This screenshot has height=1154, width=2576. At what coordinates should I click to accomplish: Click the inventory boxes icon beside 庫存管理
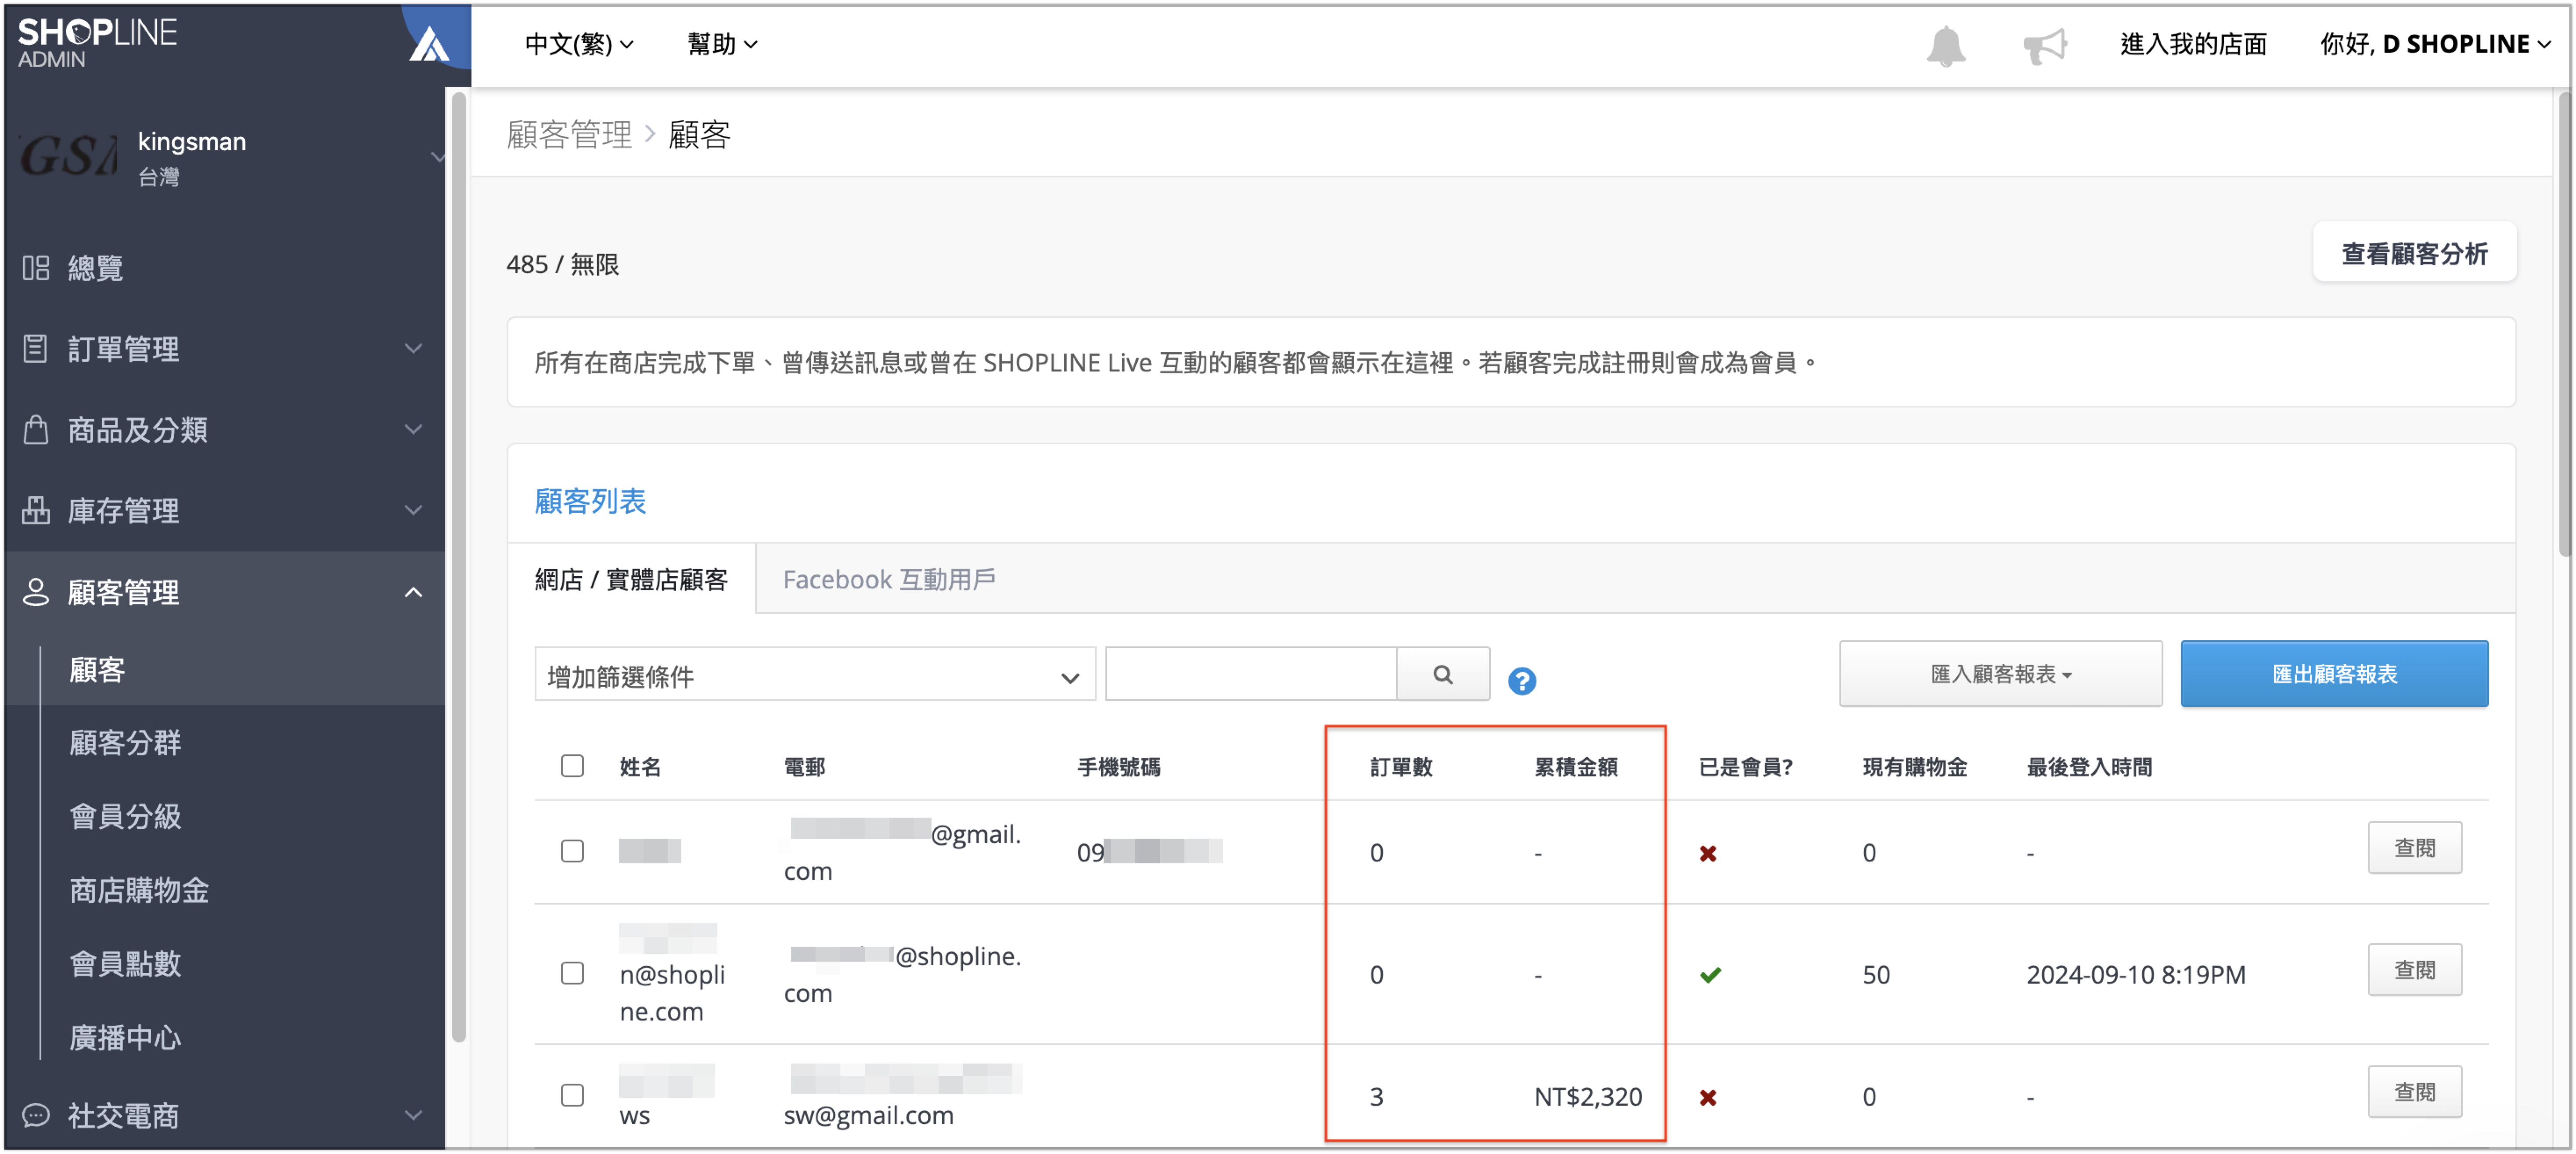click(36, 511)
